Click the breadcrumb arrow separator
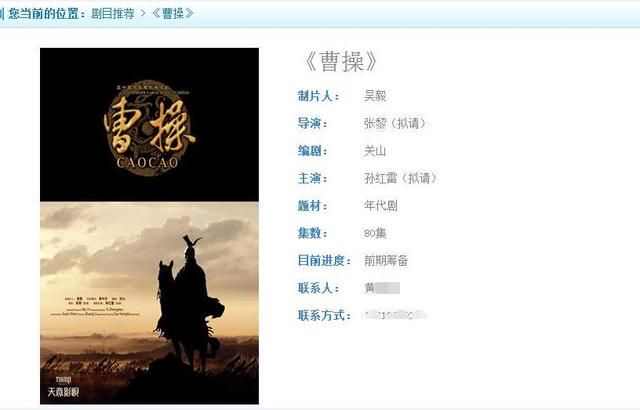The image size is (640, 410). [x=143, y=13]
